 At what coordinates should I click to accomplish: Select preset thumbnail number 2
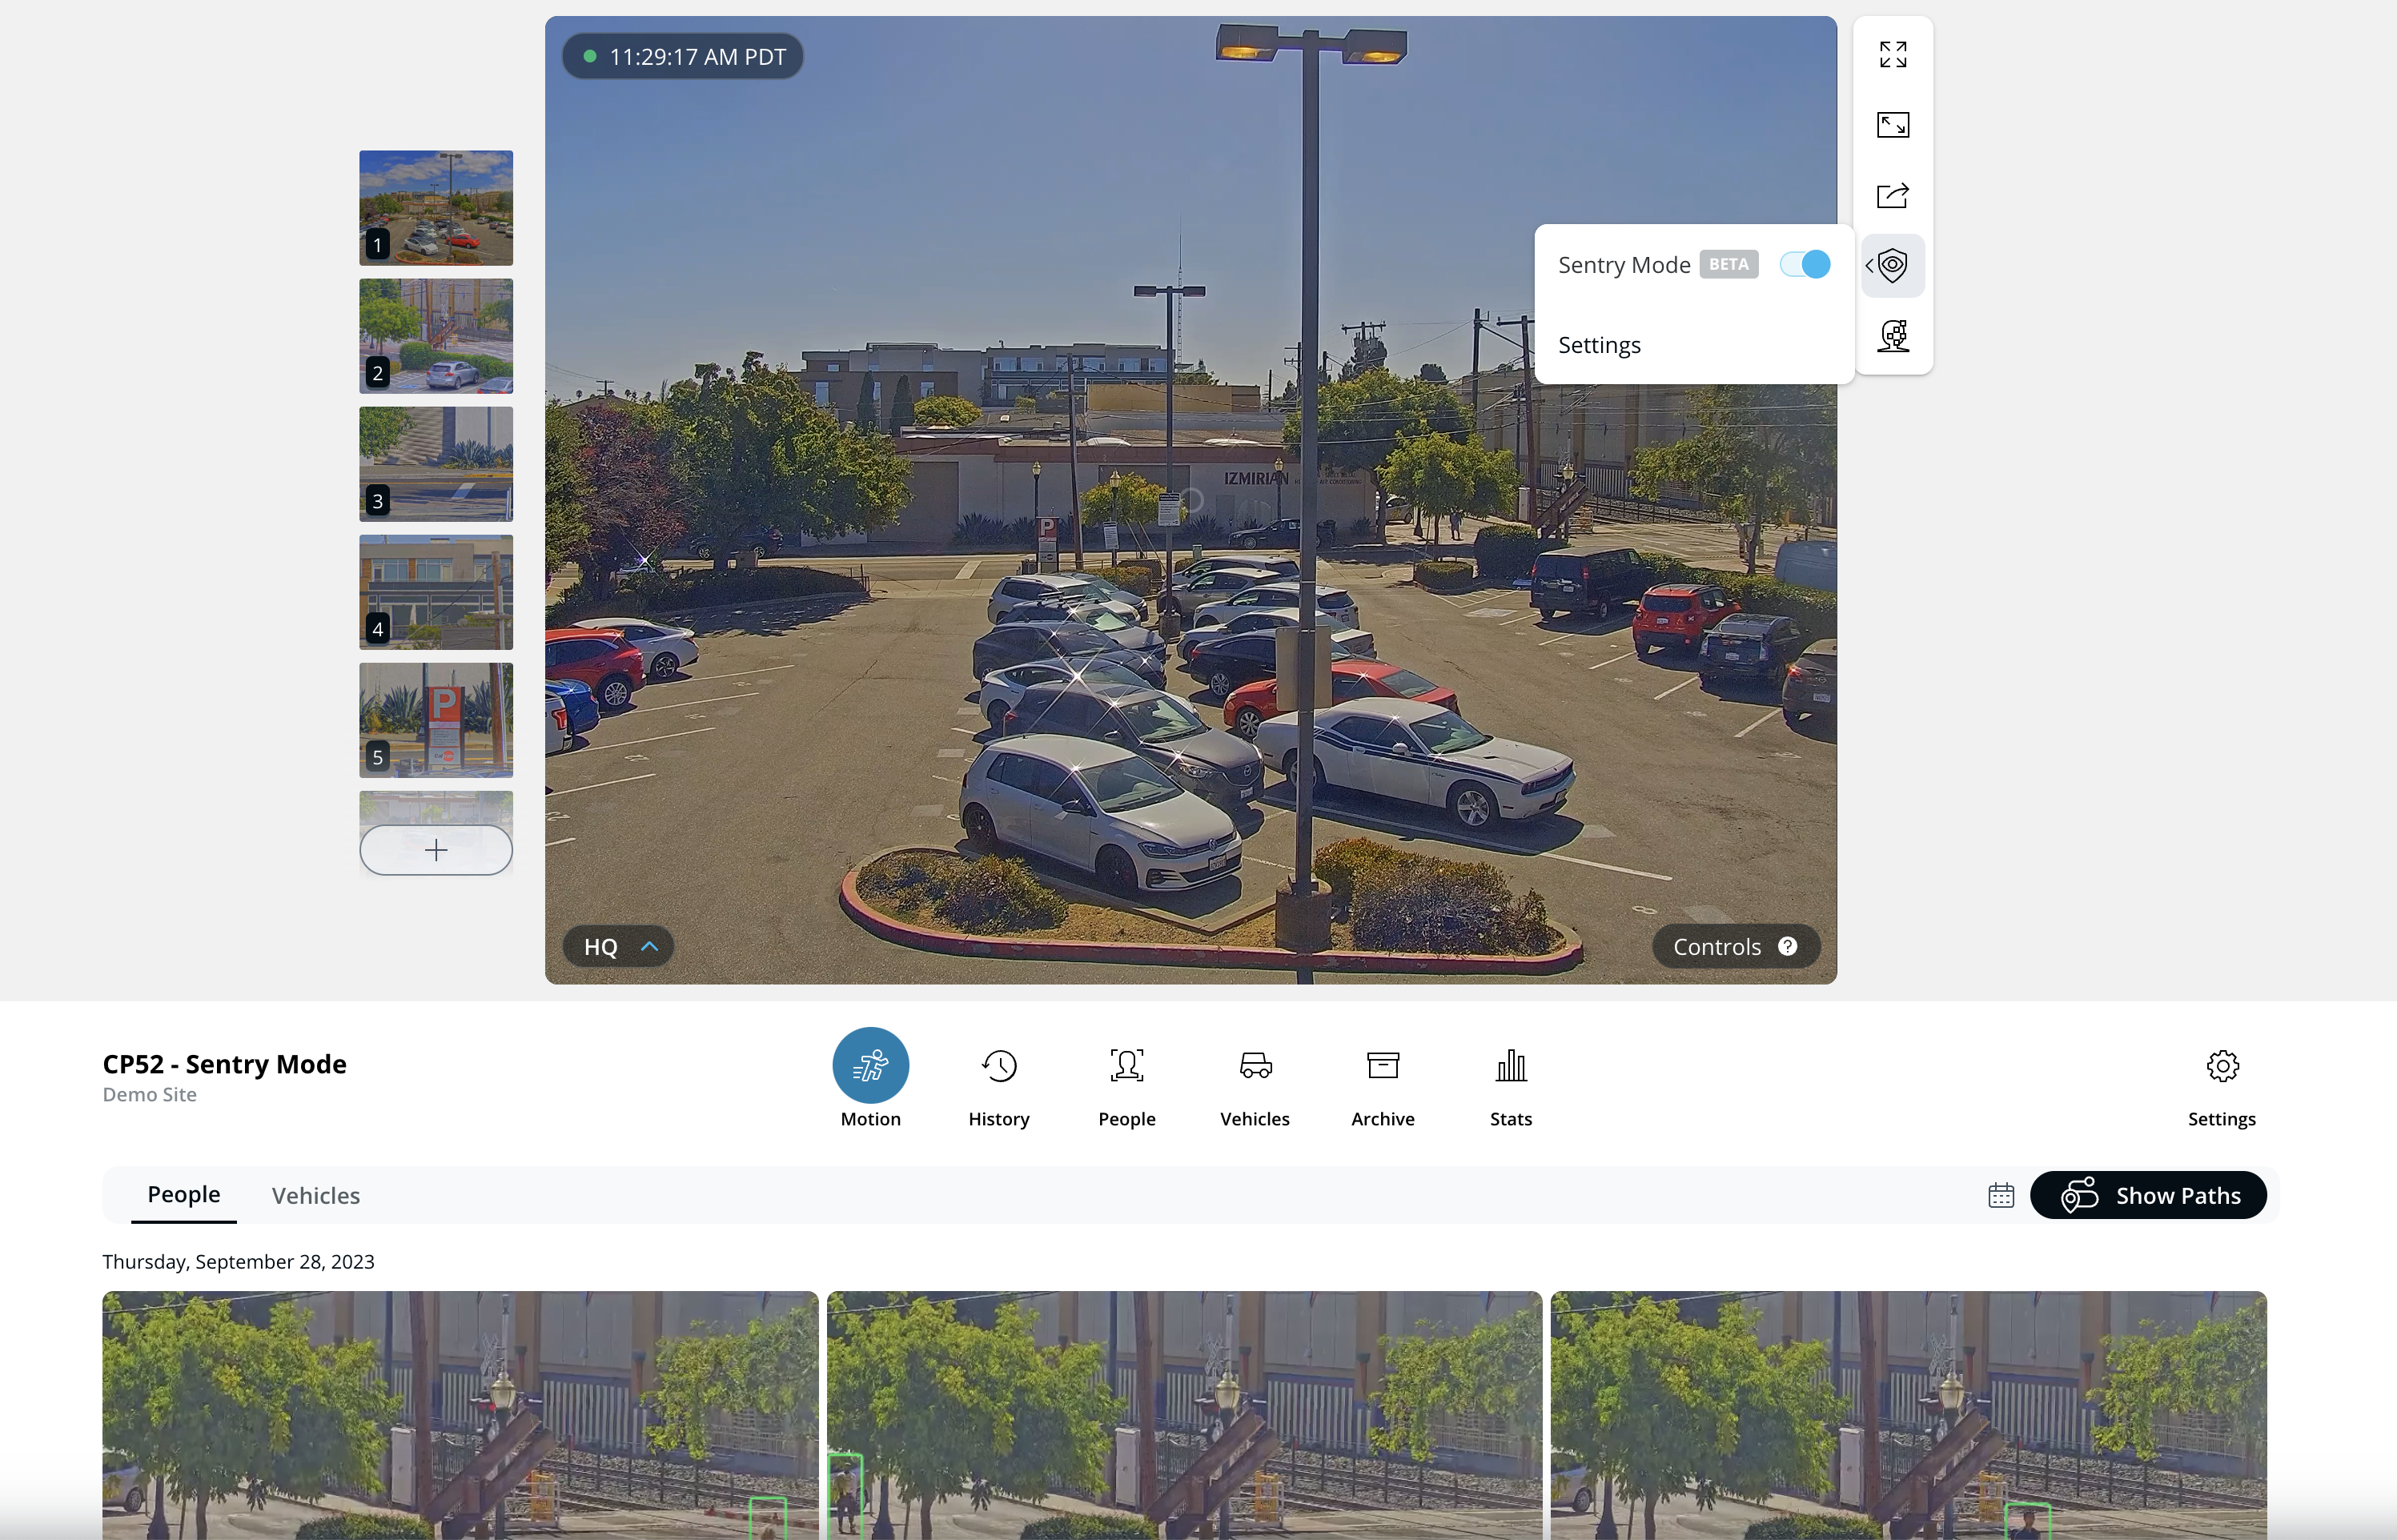[x=436, y=336]
